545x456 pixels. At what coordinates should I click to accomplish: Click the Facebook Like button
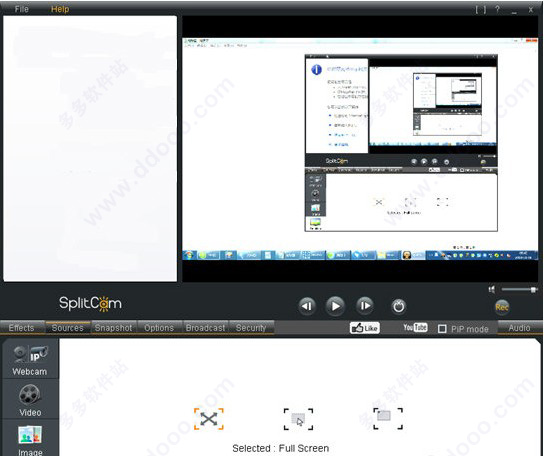tap(365, 328)
